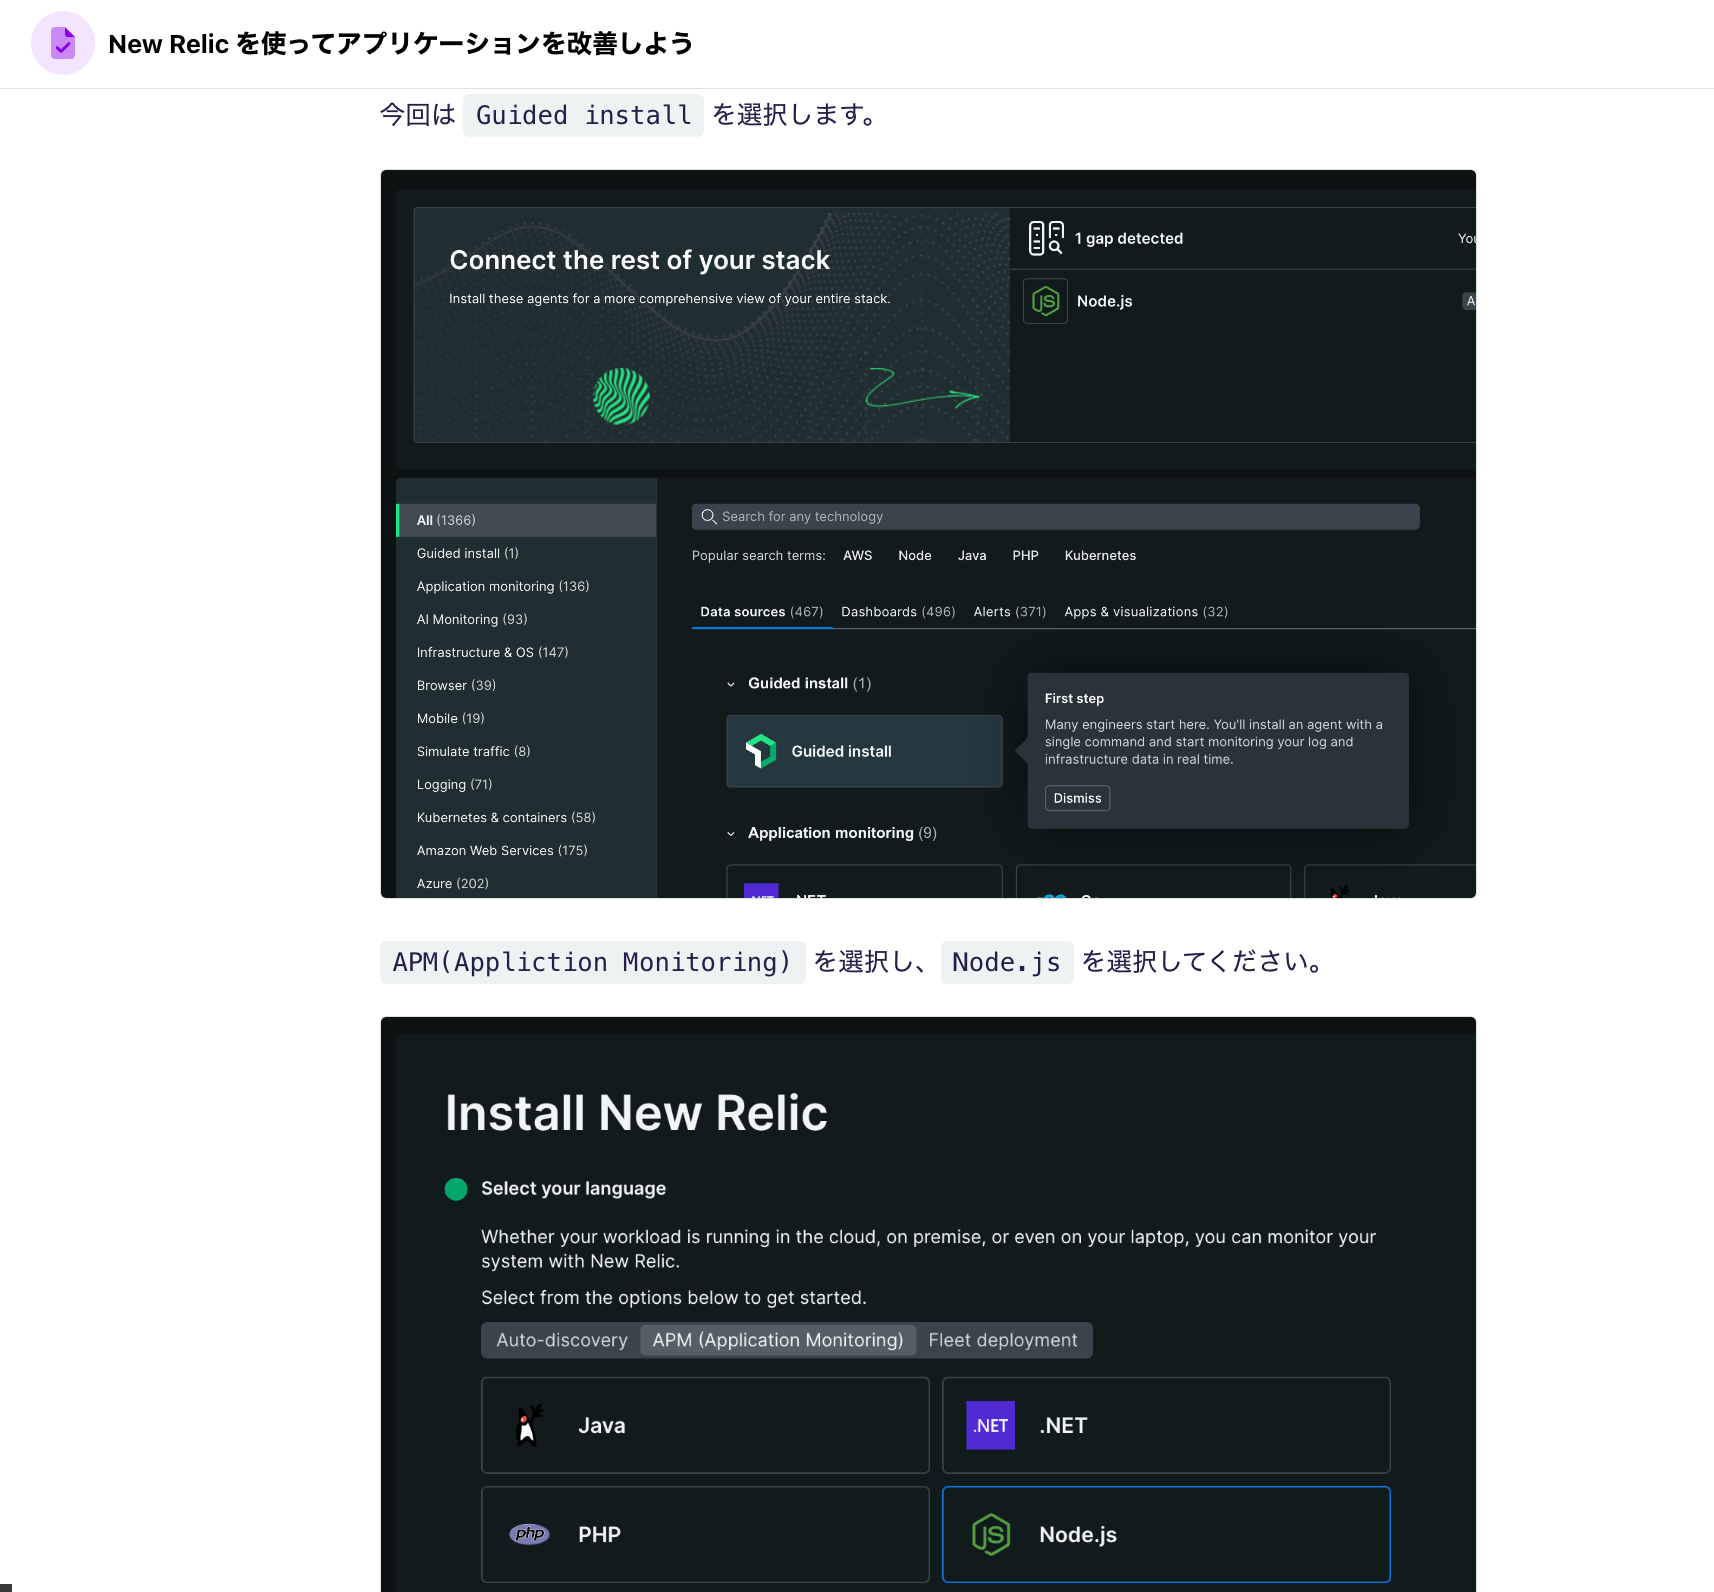The width and height of the screenshot is (1714, 1592).
Task: Click the green striped ball graphic
Action: pyautogui.click(x=621, y=396)
